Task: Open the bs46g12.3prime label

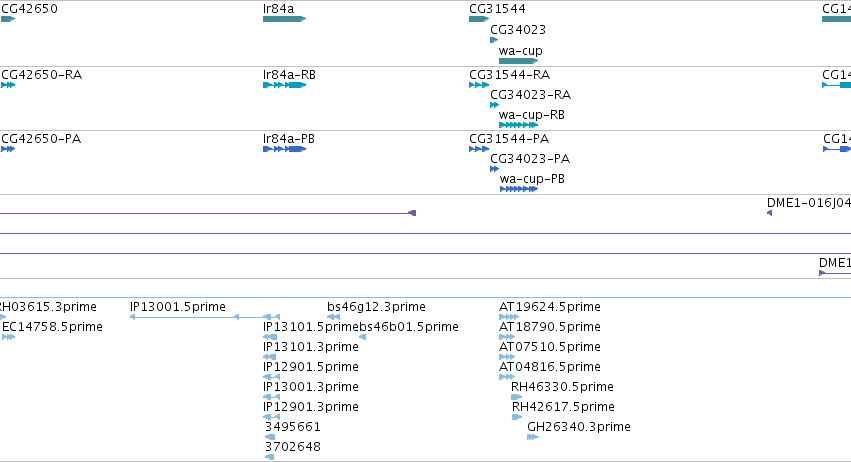Action: point(376,307)
